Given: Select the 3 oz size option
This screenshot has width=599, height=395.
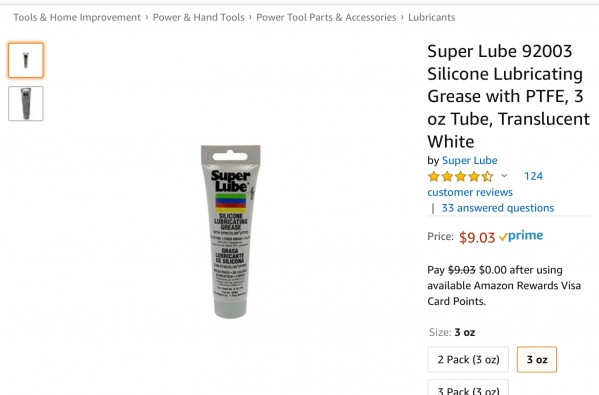Looking at the screenshot, I should (537, 359).
